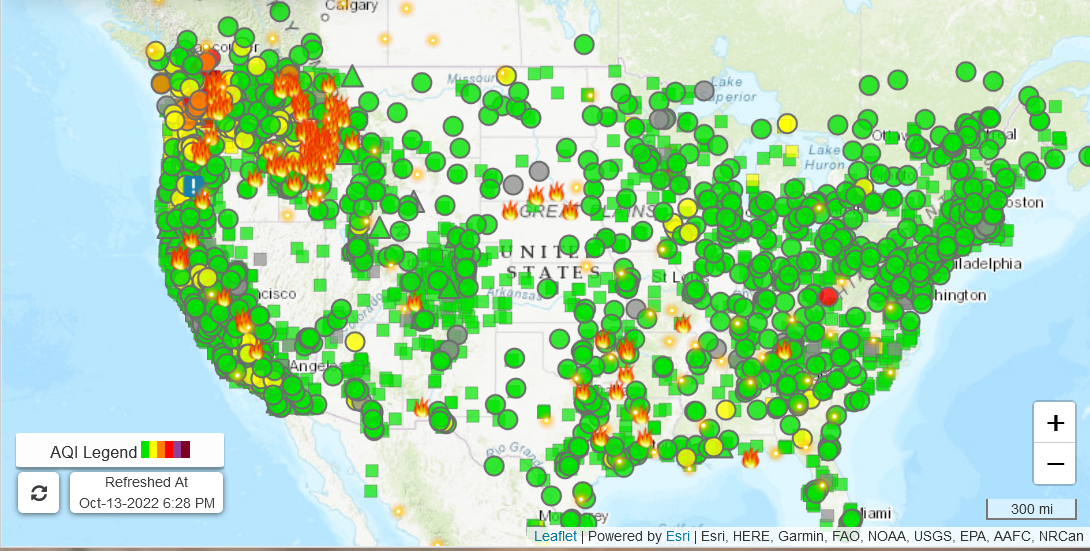Viewport: 1090px width, 551px height.
Task: Click fire icon on the Gulf Coast
Action: (x=750, y=458)
